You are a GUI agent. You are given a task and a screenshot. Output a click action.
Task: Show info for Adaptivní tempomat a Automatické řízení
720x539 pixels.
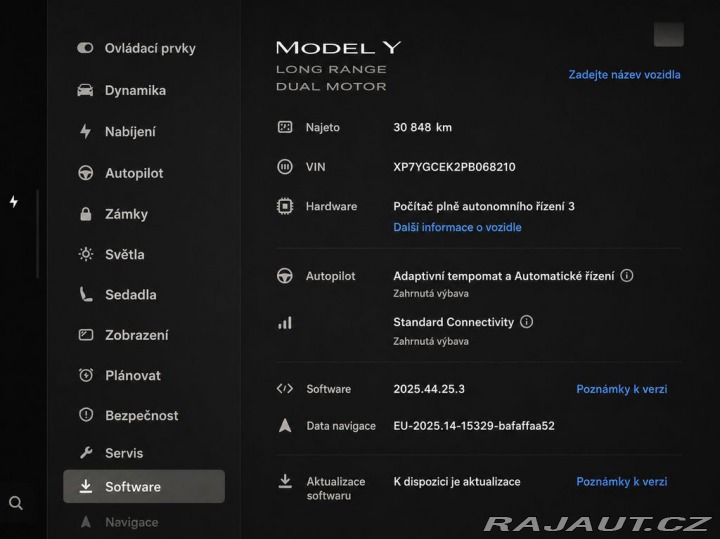pos(627,275)
